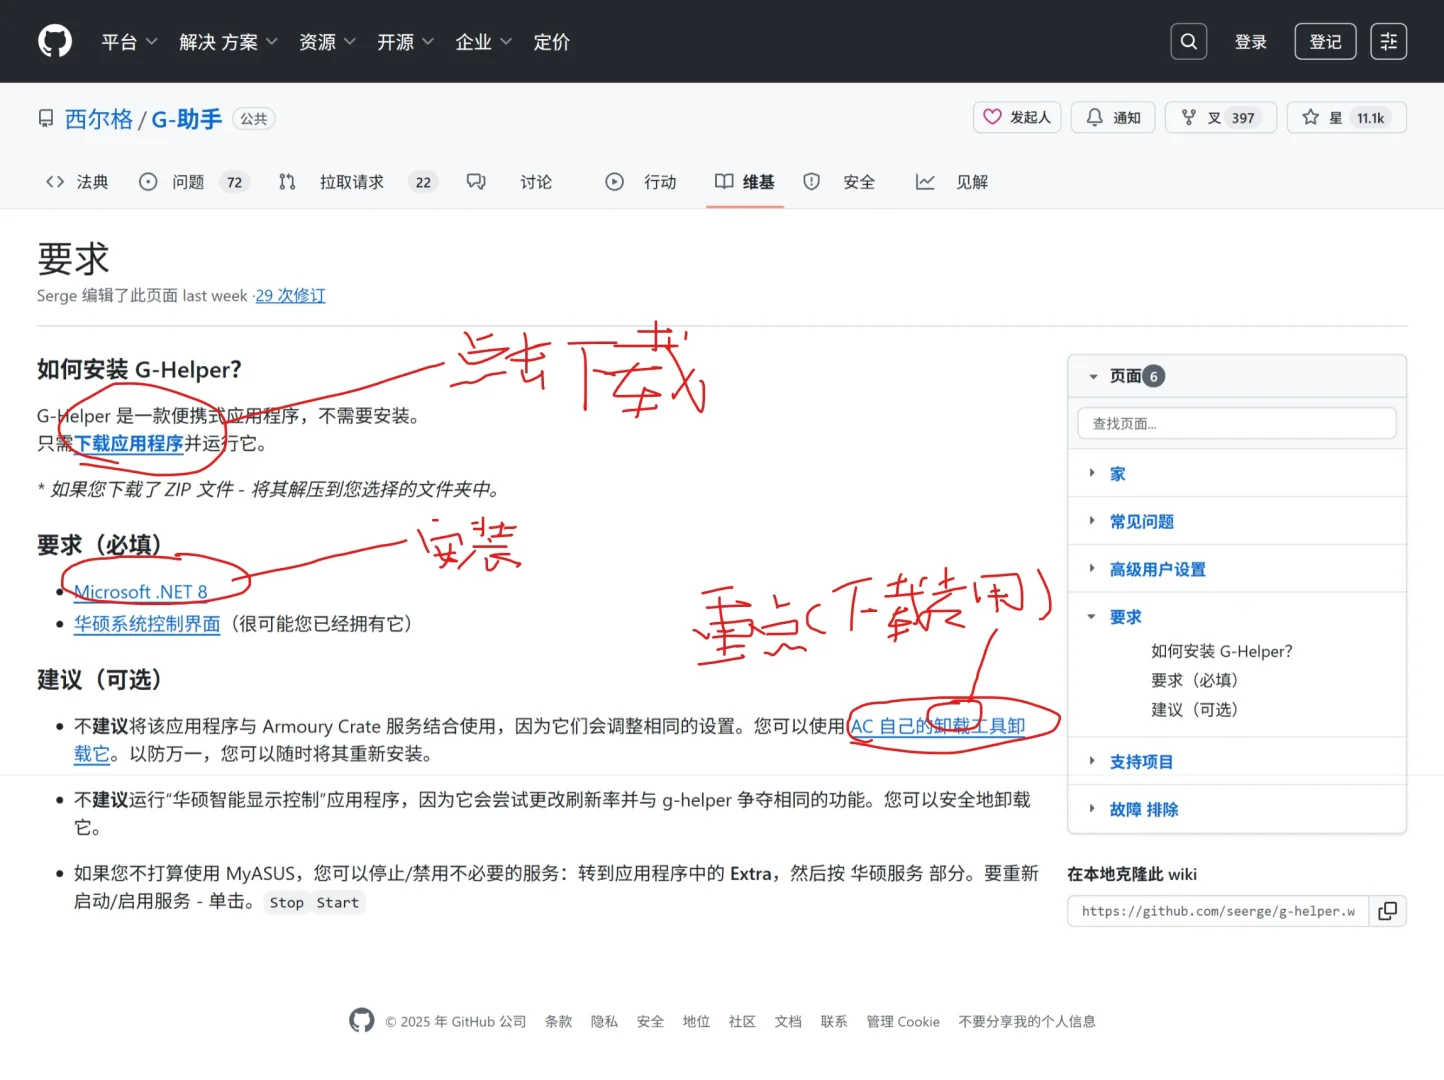1444x1080 pixels.
Task: Sponsor the project via the 发起人 heart icon
Action: [993, 117]
